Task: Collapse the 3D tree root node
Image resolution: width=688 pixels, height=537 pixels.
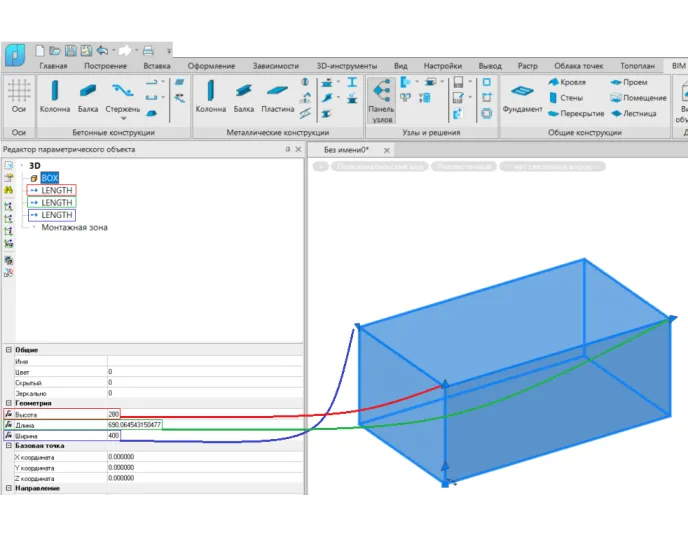Action: pos(22,166)
